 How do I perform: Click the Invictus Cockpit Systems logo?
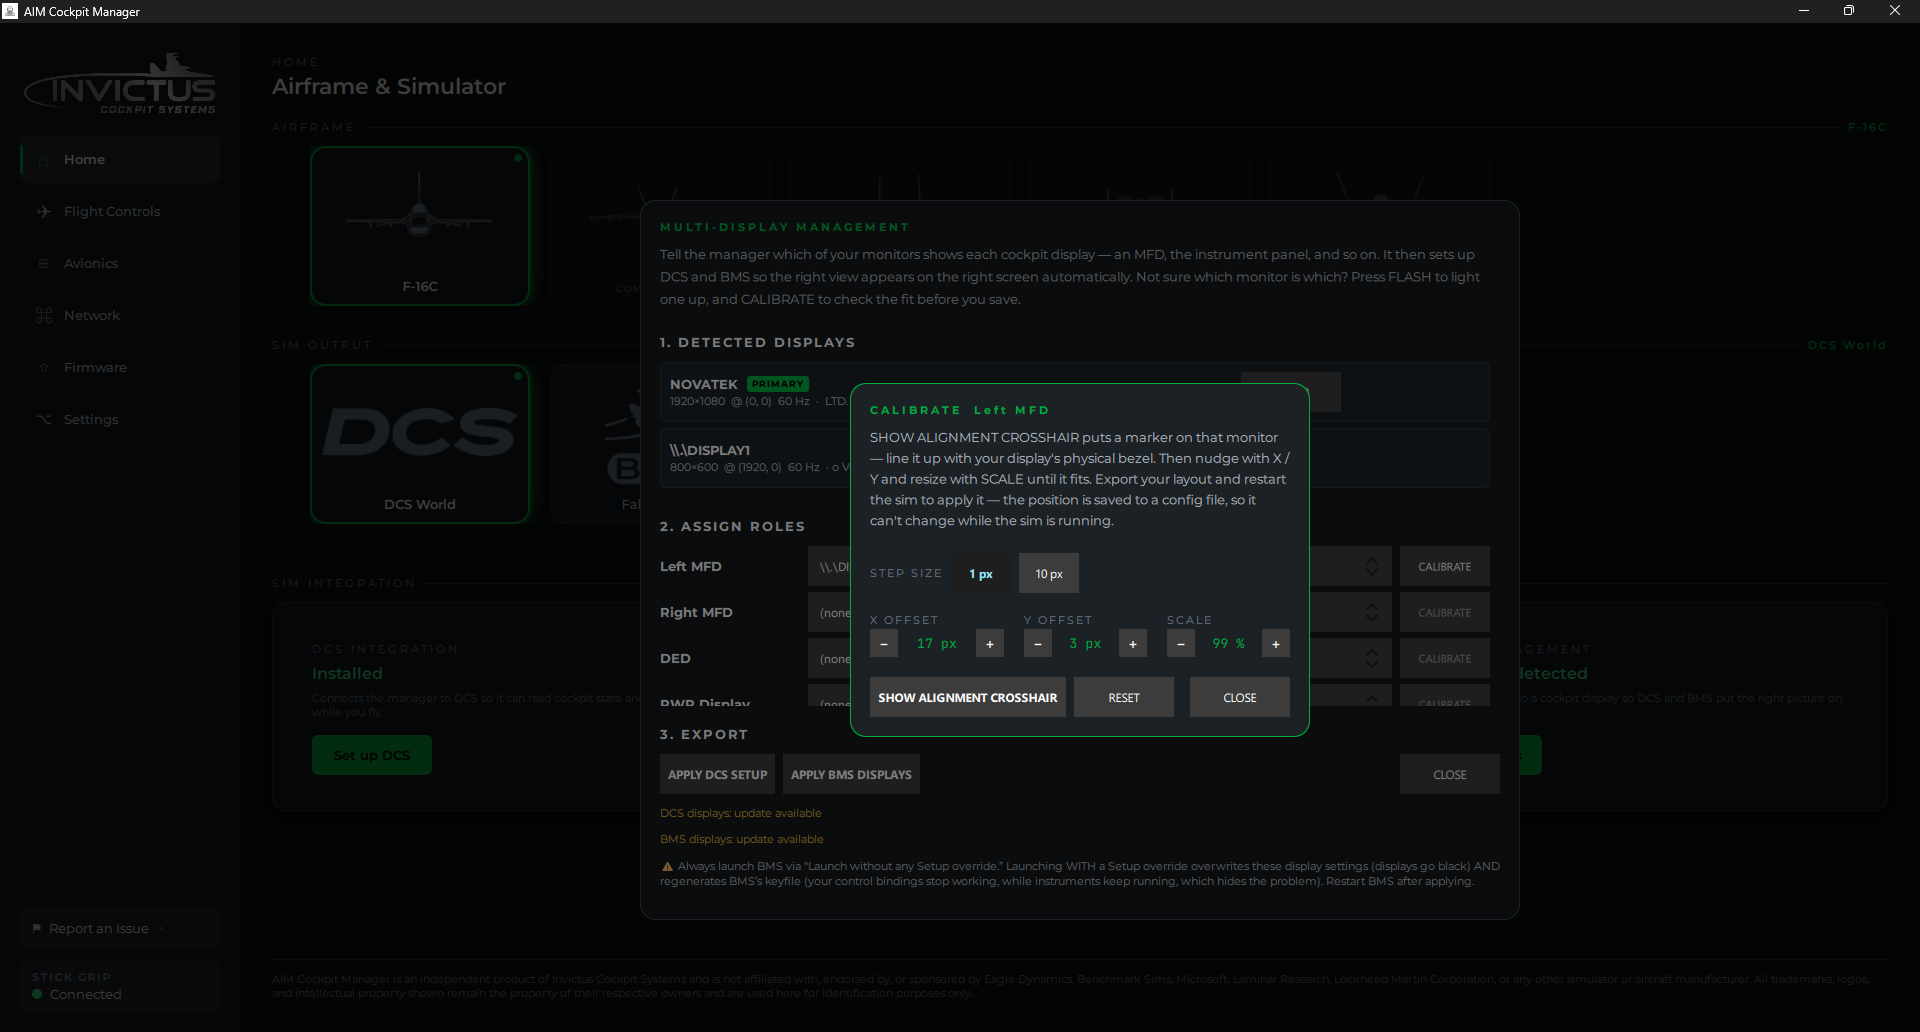pyautogui.click(x=120, y=84)
